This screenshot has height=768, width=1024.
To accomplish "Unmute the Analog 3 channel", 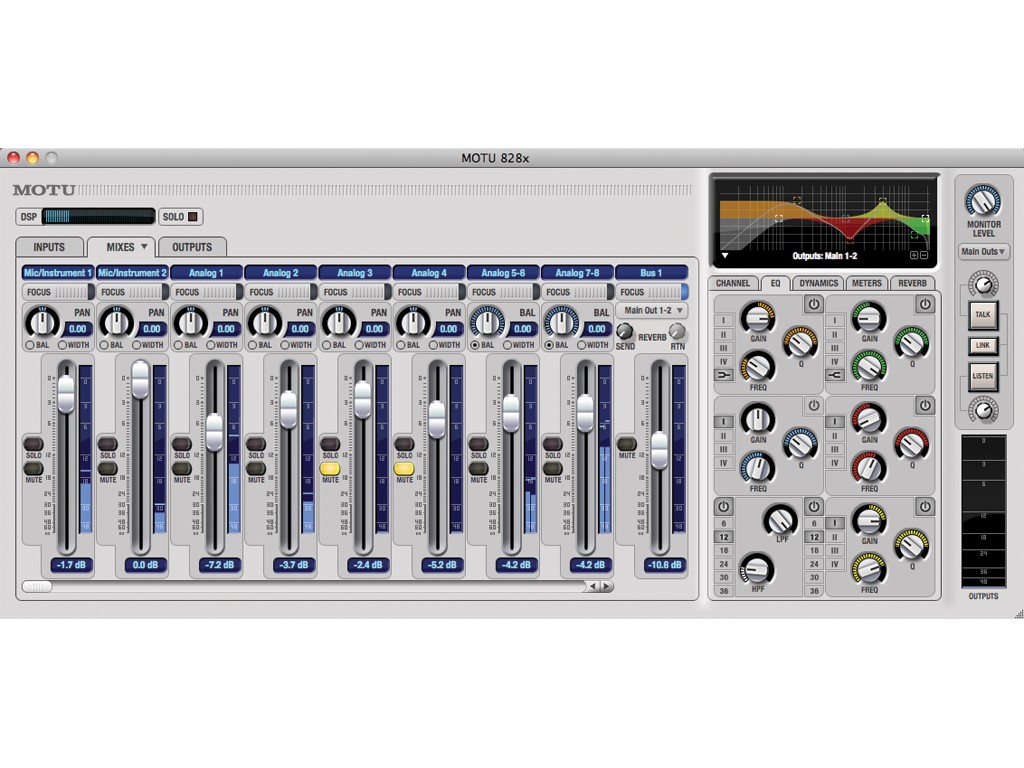I will (330, 468).
